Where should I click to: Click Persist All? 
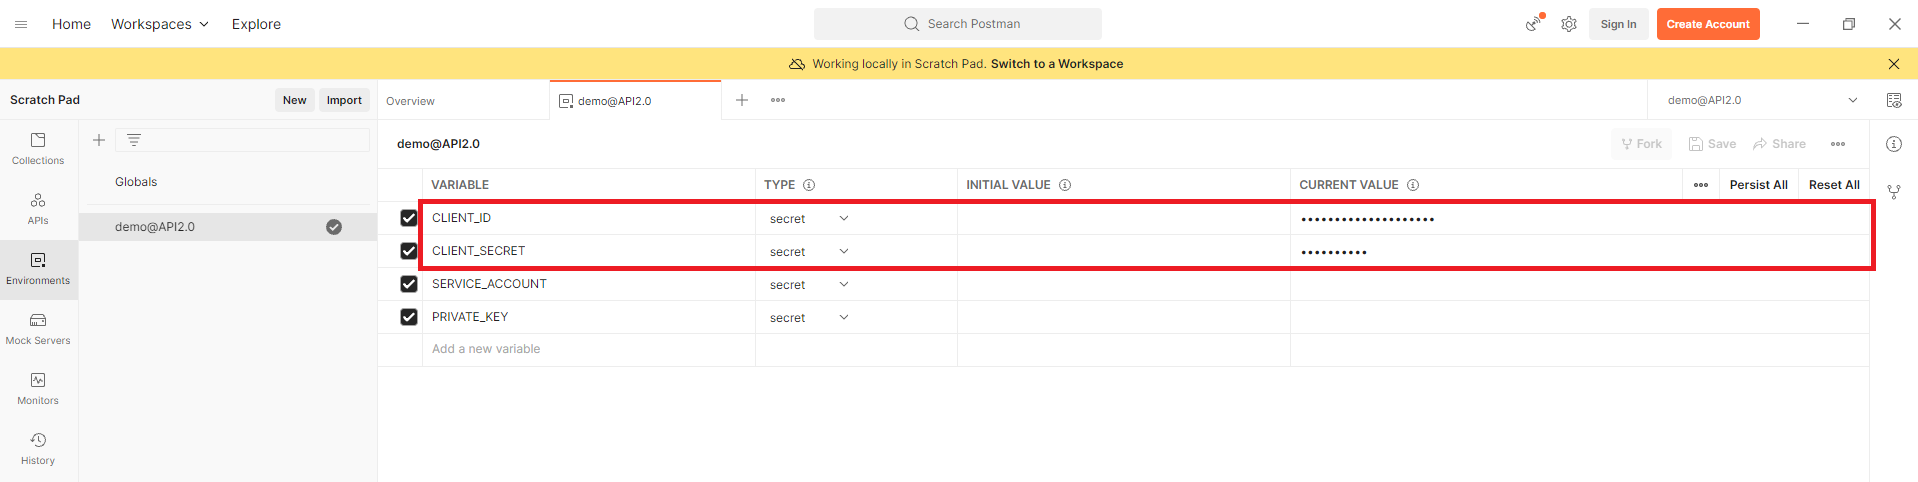tap(1758, 185)
